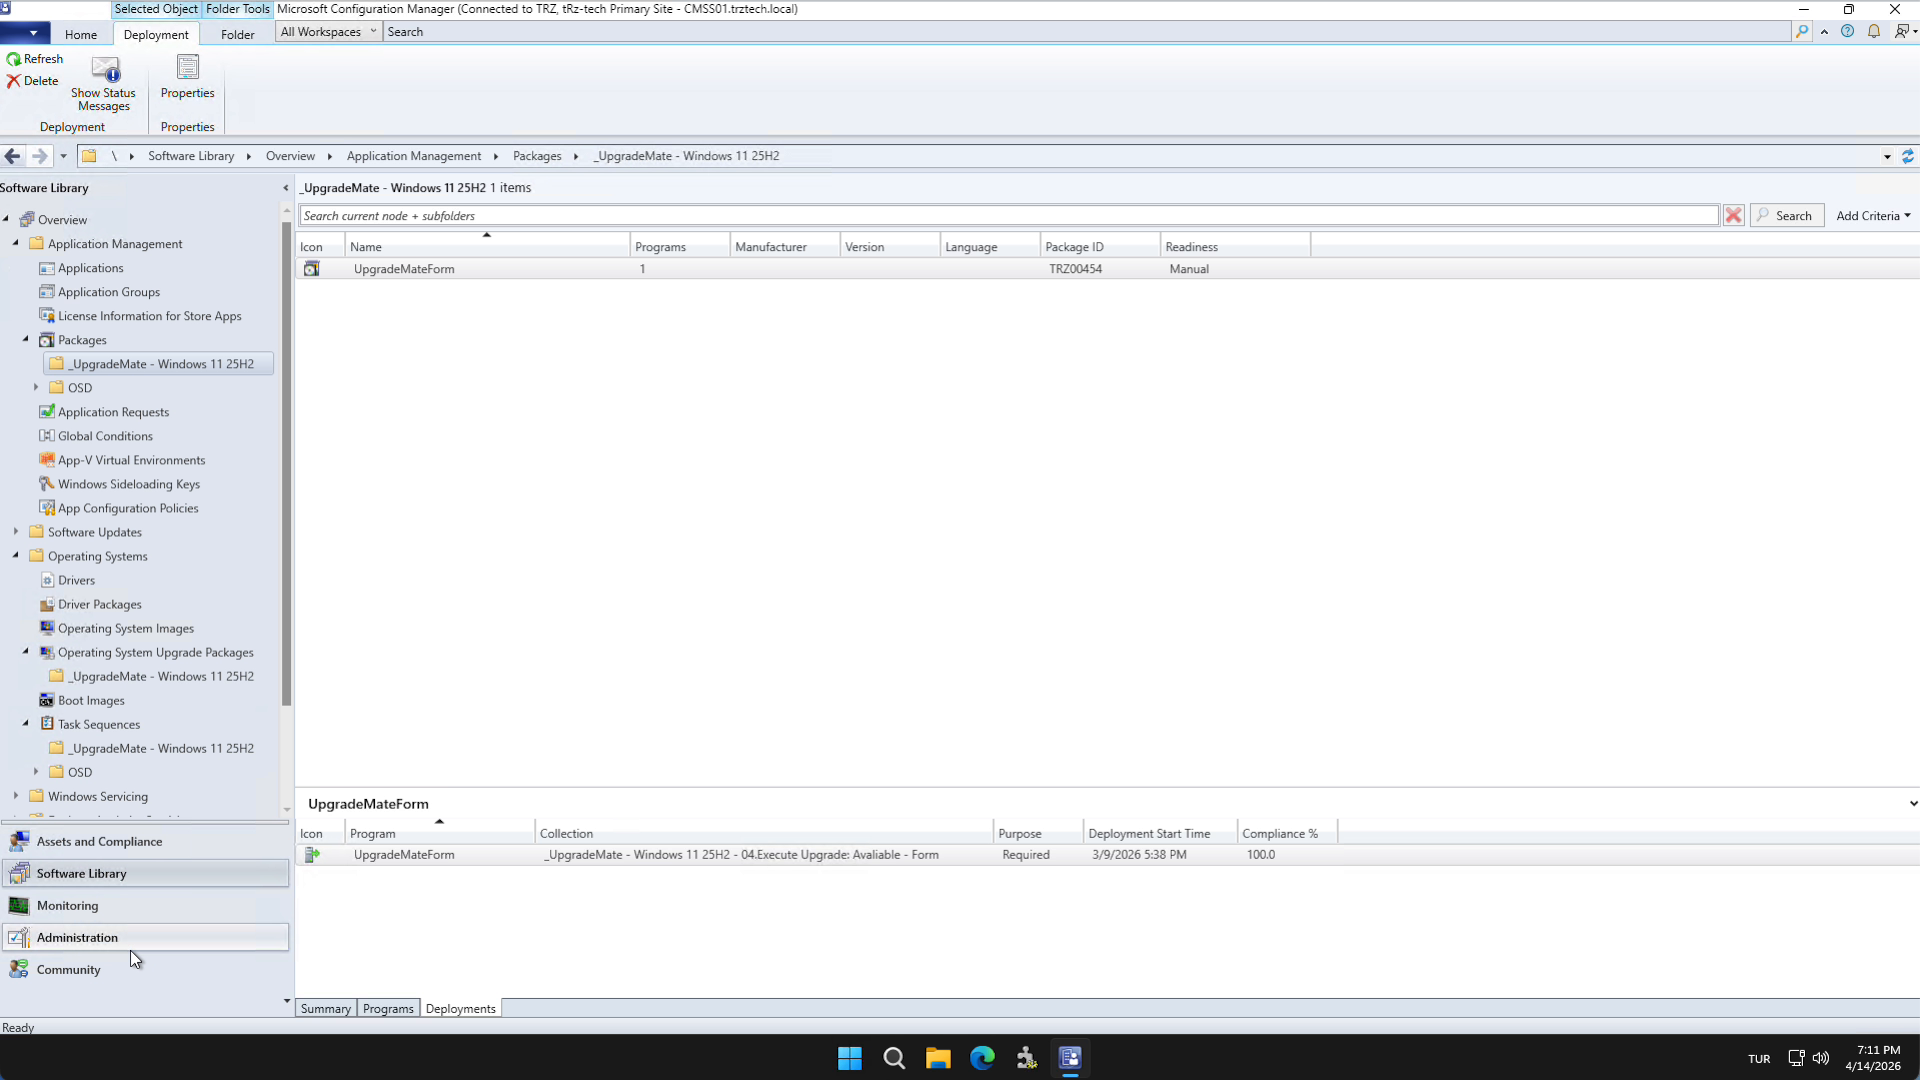
Task: Click Configuration Manager taskbar icon
Action: click(1070, 1058)
